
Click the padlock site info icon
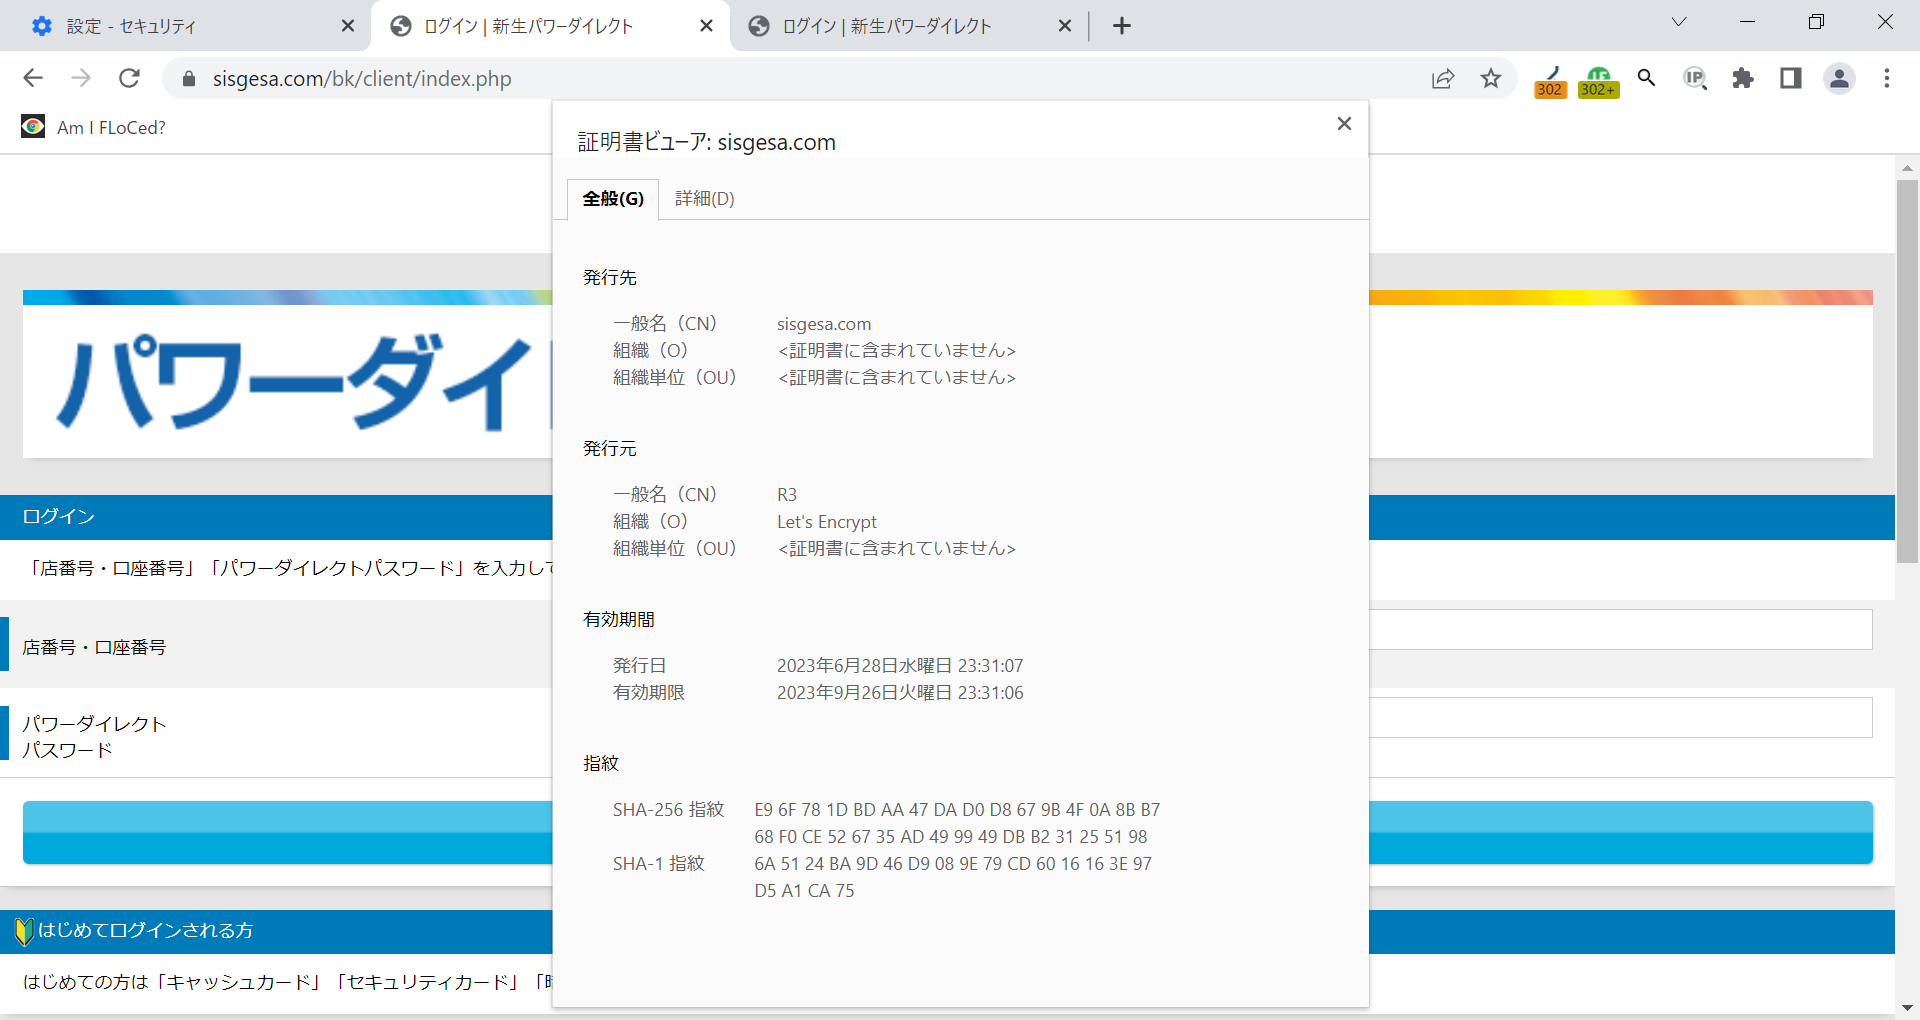tap(188, 78)
